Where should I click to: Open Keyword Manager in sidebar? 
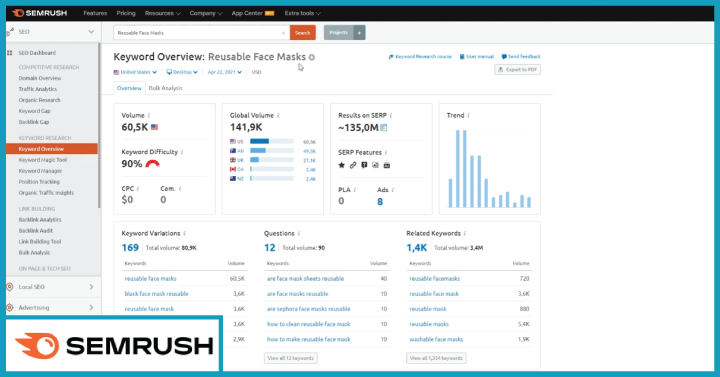tap(40, 171)
